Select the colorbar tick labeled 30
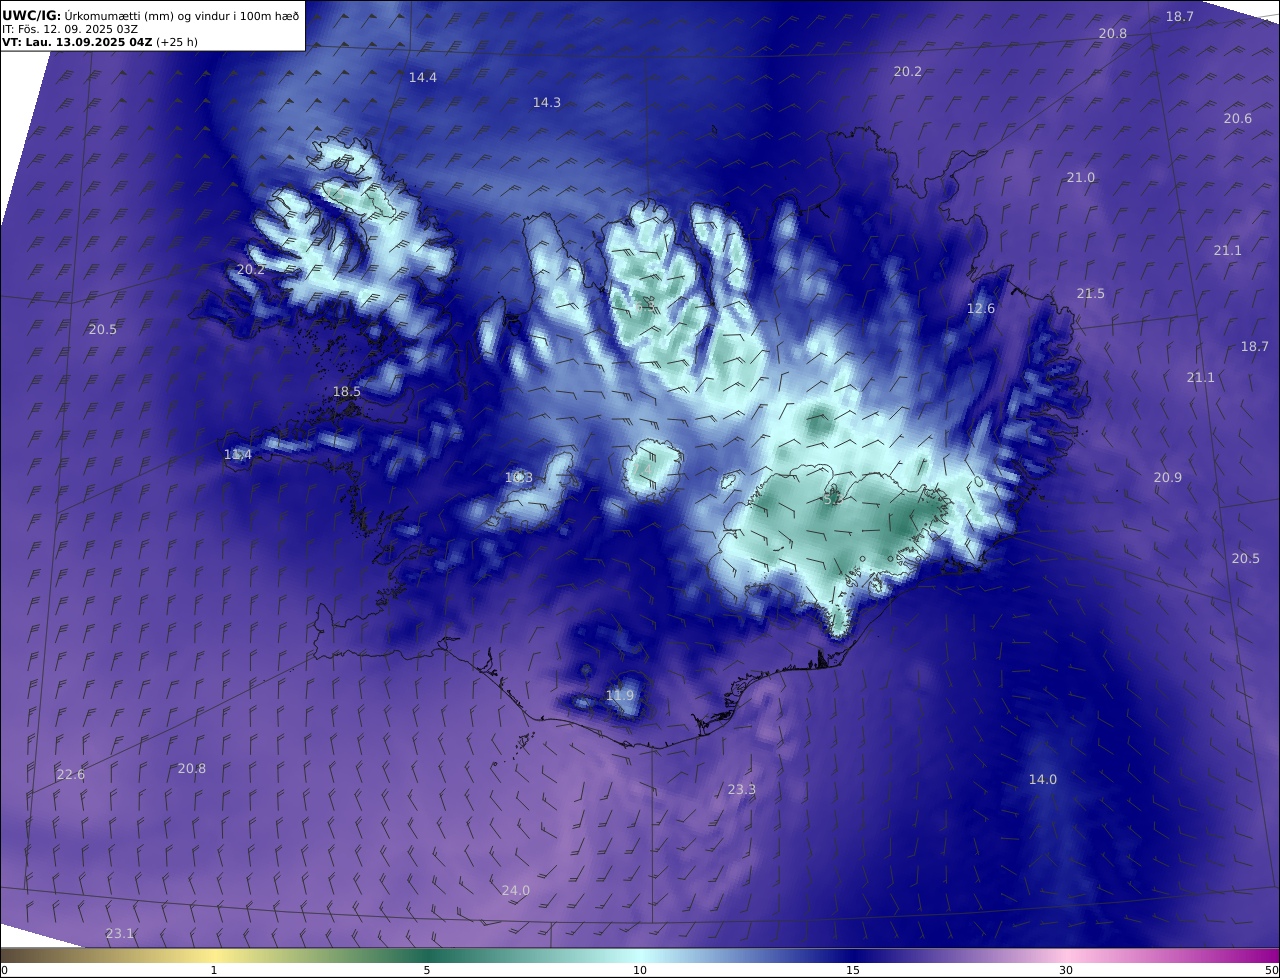Image resolution: width=1280 pixels, height=978 pixels. (1066, 970)
